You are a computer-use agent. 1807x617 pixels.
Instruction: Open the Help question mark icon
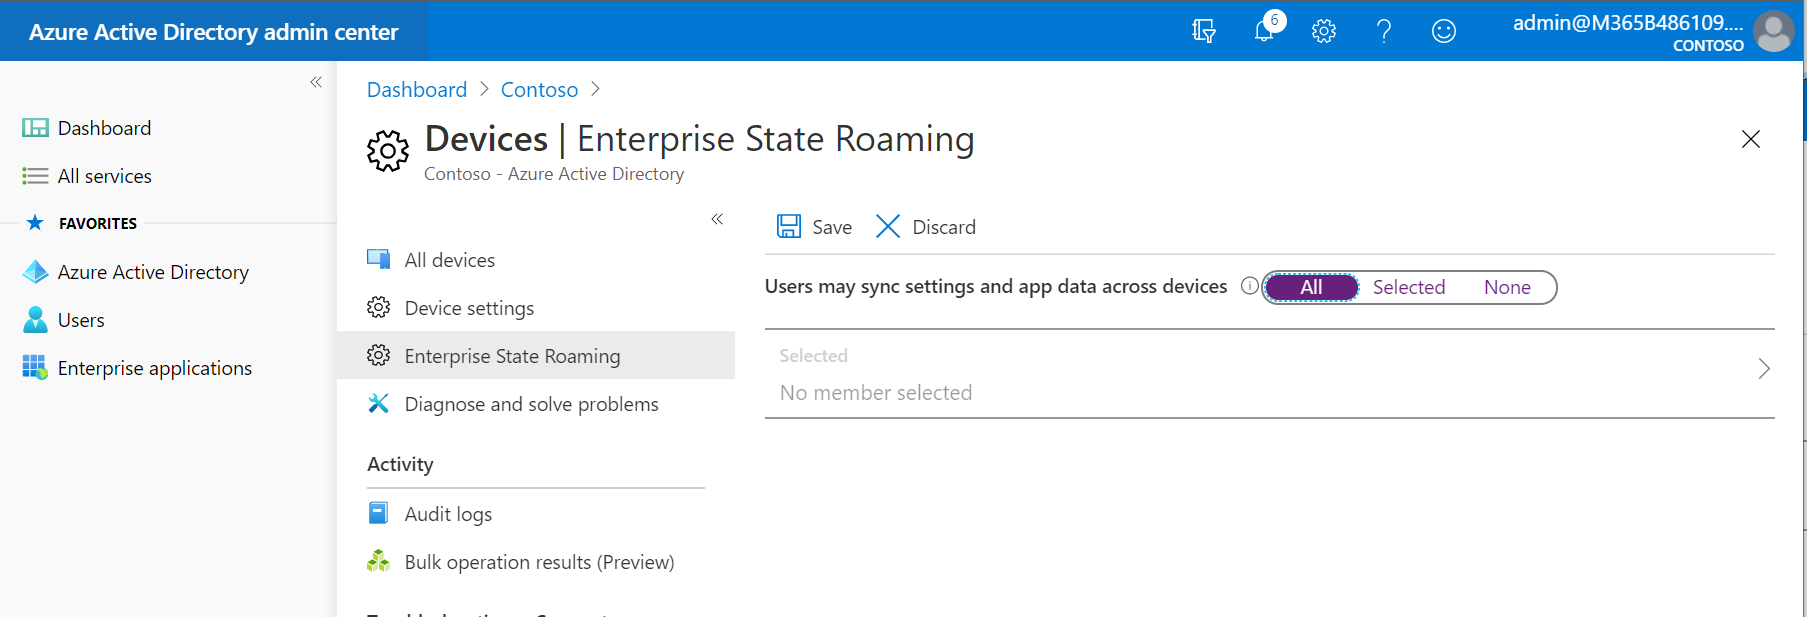coord(1384,31)
